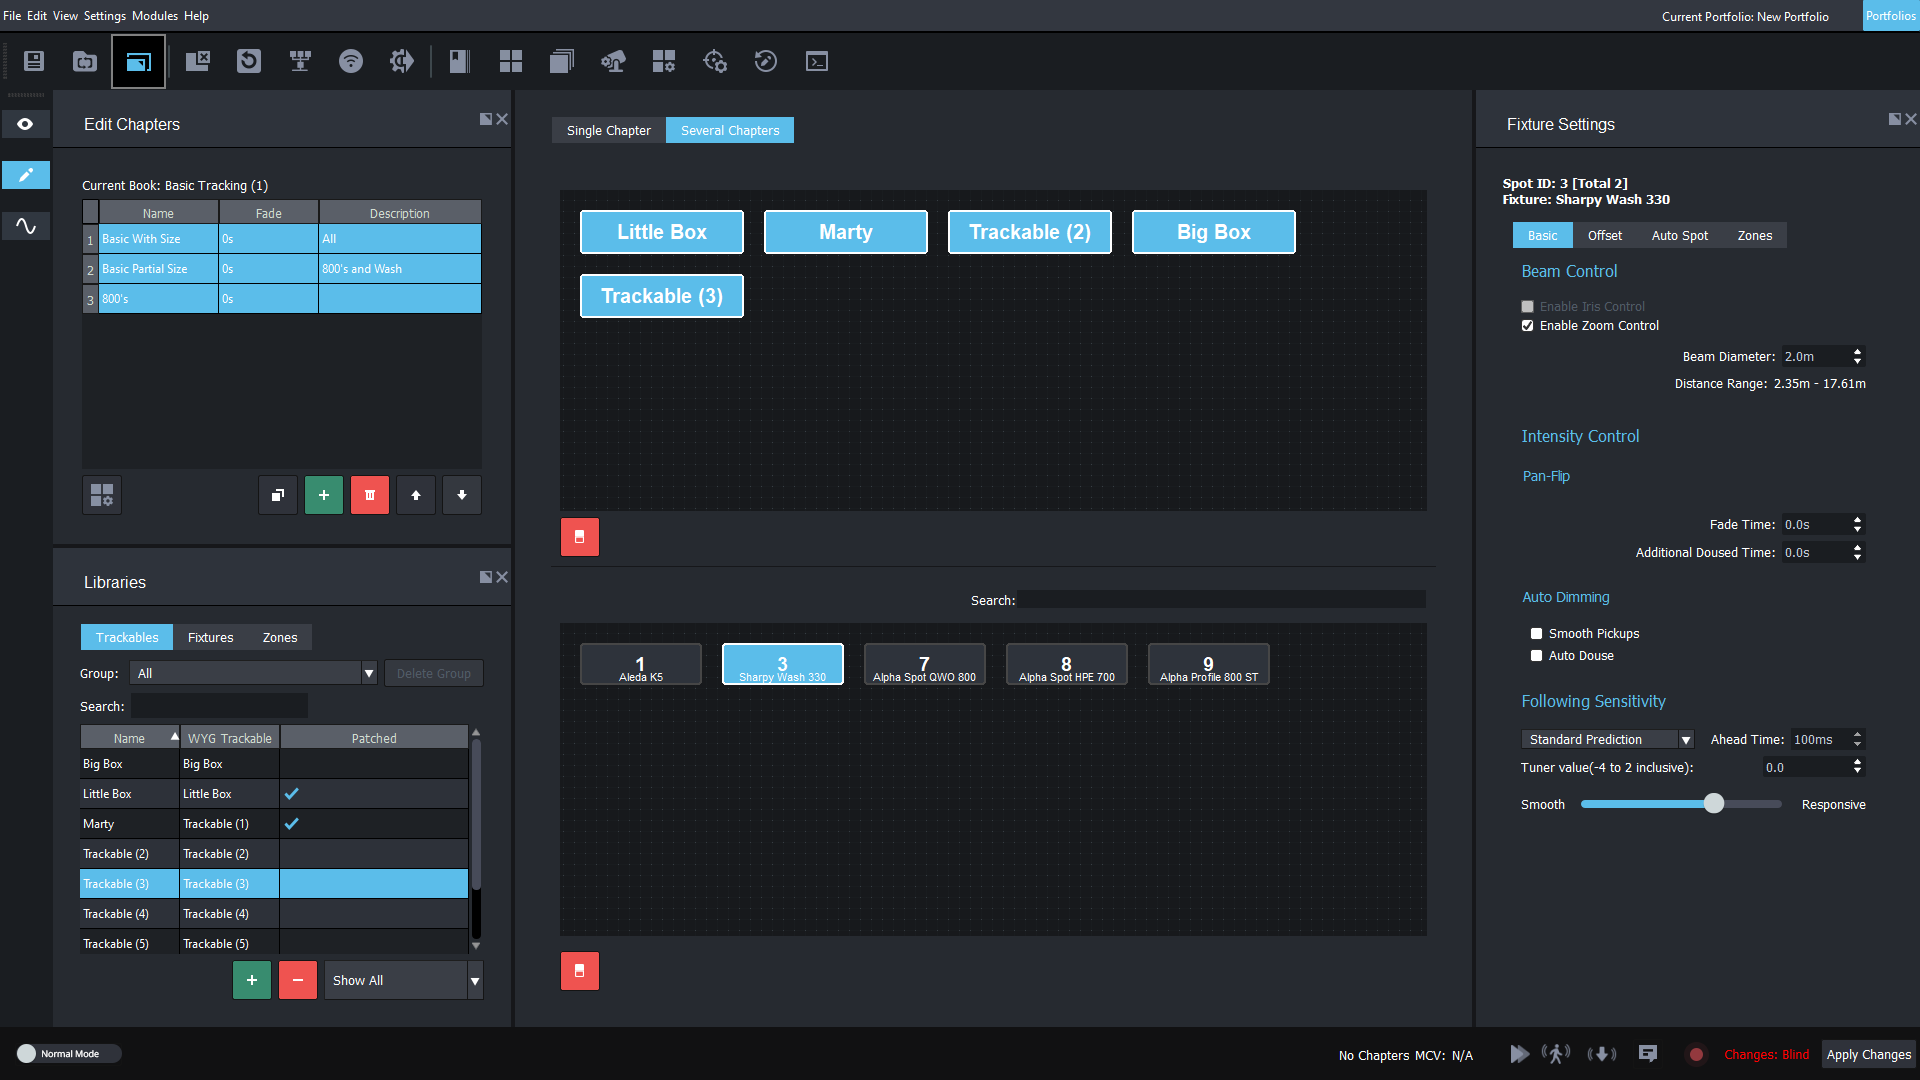Click the record button in status bar
Viewport: 1920px width, 1080px height.
coord(1696,1054)
